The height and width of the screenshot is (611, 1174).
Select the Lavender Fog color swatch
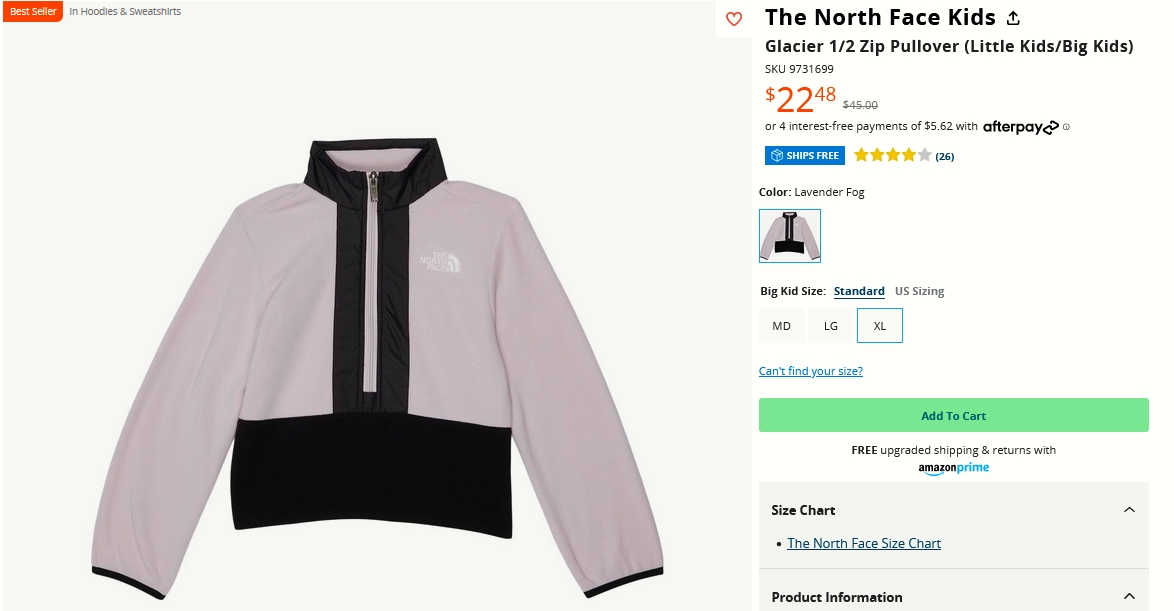tap(790, 236)
